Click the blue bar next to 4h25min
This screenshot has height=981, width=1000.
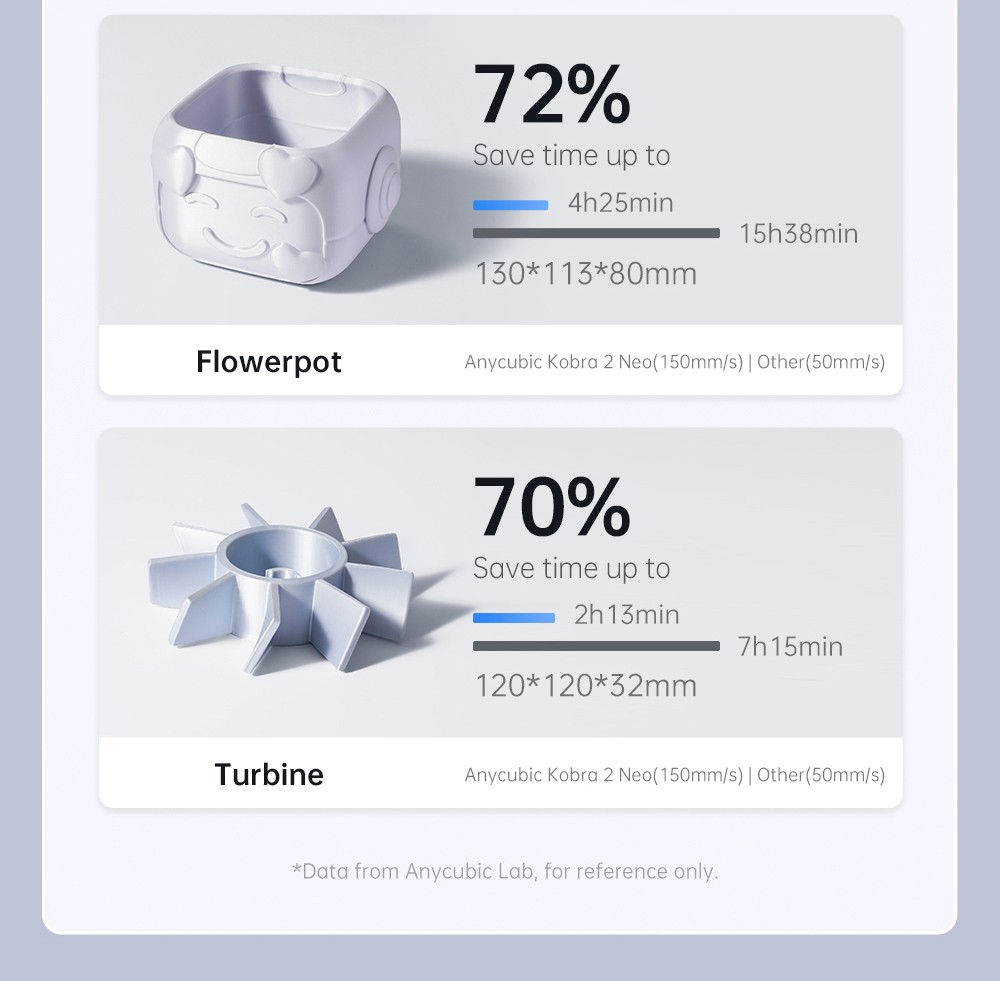(511, 205)
